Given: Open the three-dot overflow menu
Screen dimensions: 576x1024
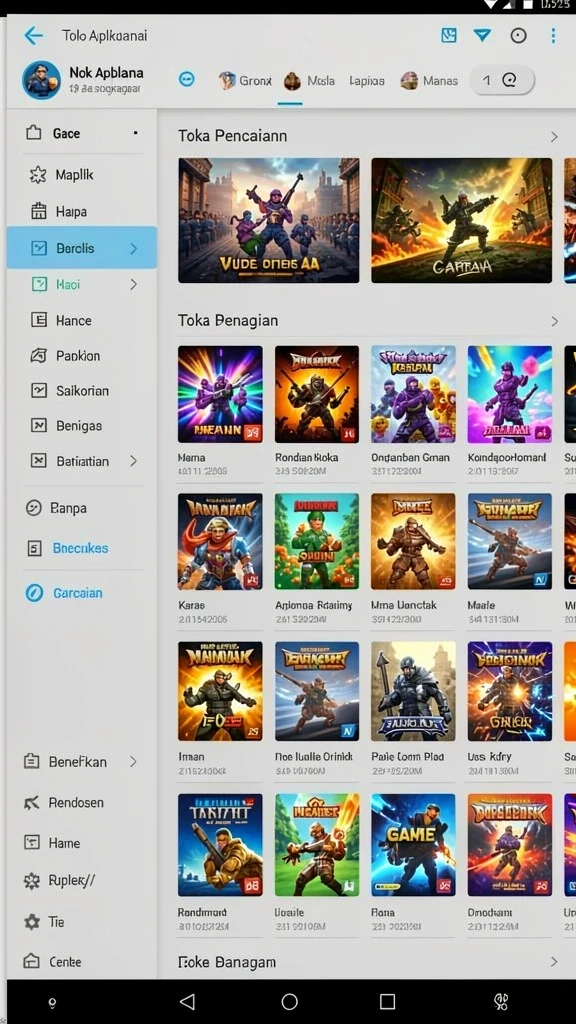Looking at the screenshot, I should (553, 35).
